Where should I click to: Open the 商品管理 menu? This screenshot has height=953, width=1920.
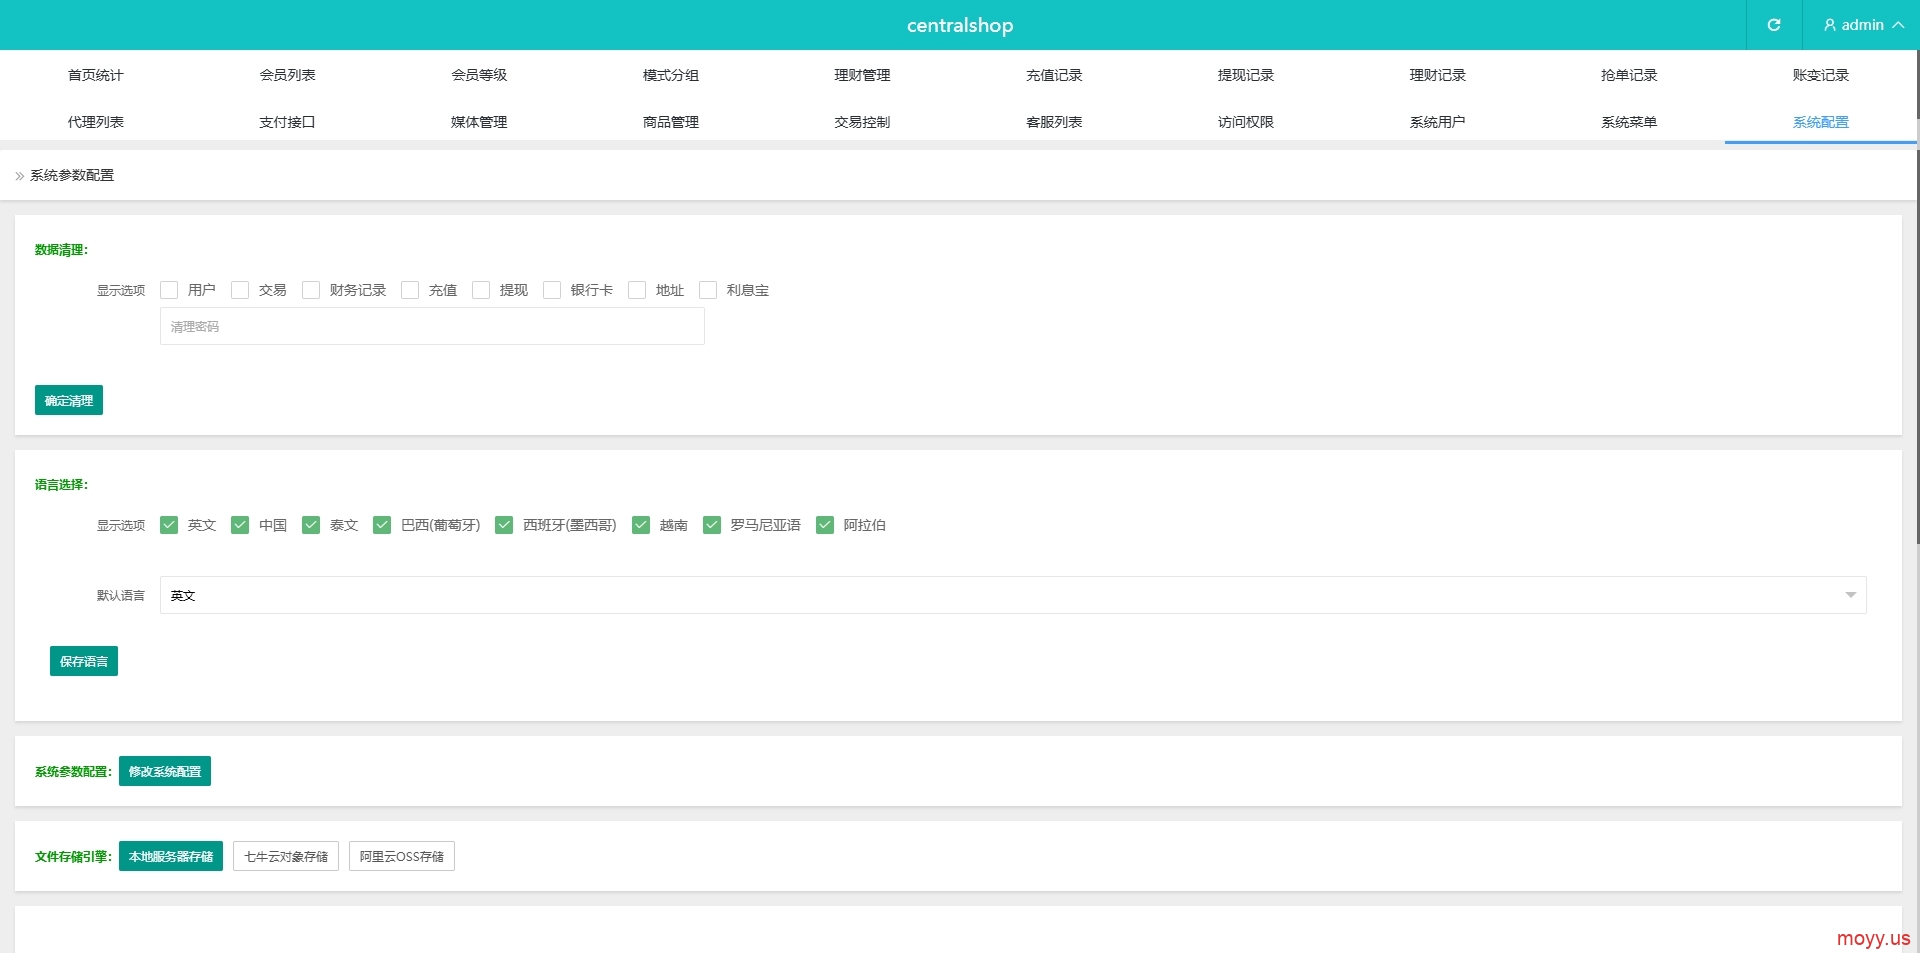click(671, 122)
